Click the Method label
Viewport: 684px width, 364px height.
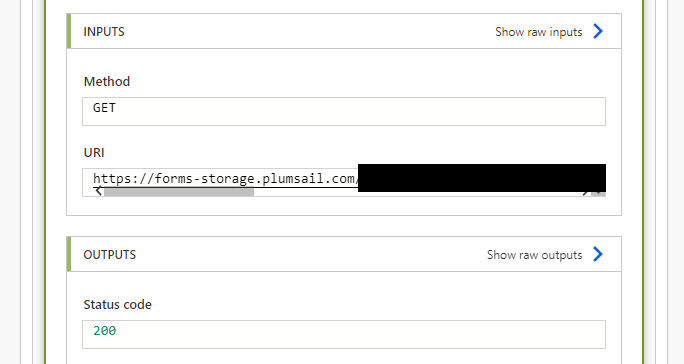(x=107, y=82)
